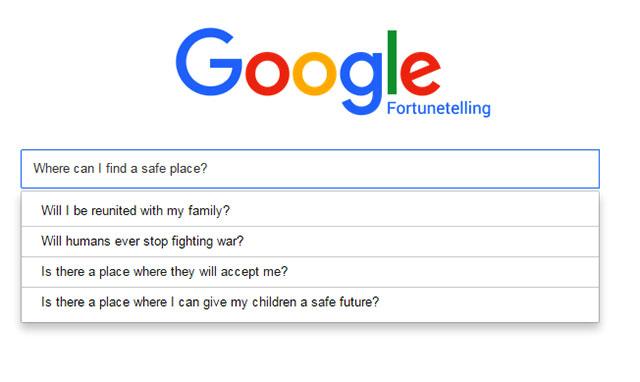Select suggestion "Will I be reunited with my family?"
The image size is (640, 382).
pyautogui.click(x=310, y=211)
